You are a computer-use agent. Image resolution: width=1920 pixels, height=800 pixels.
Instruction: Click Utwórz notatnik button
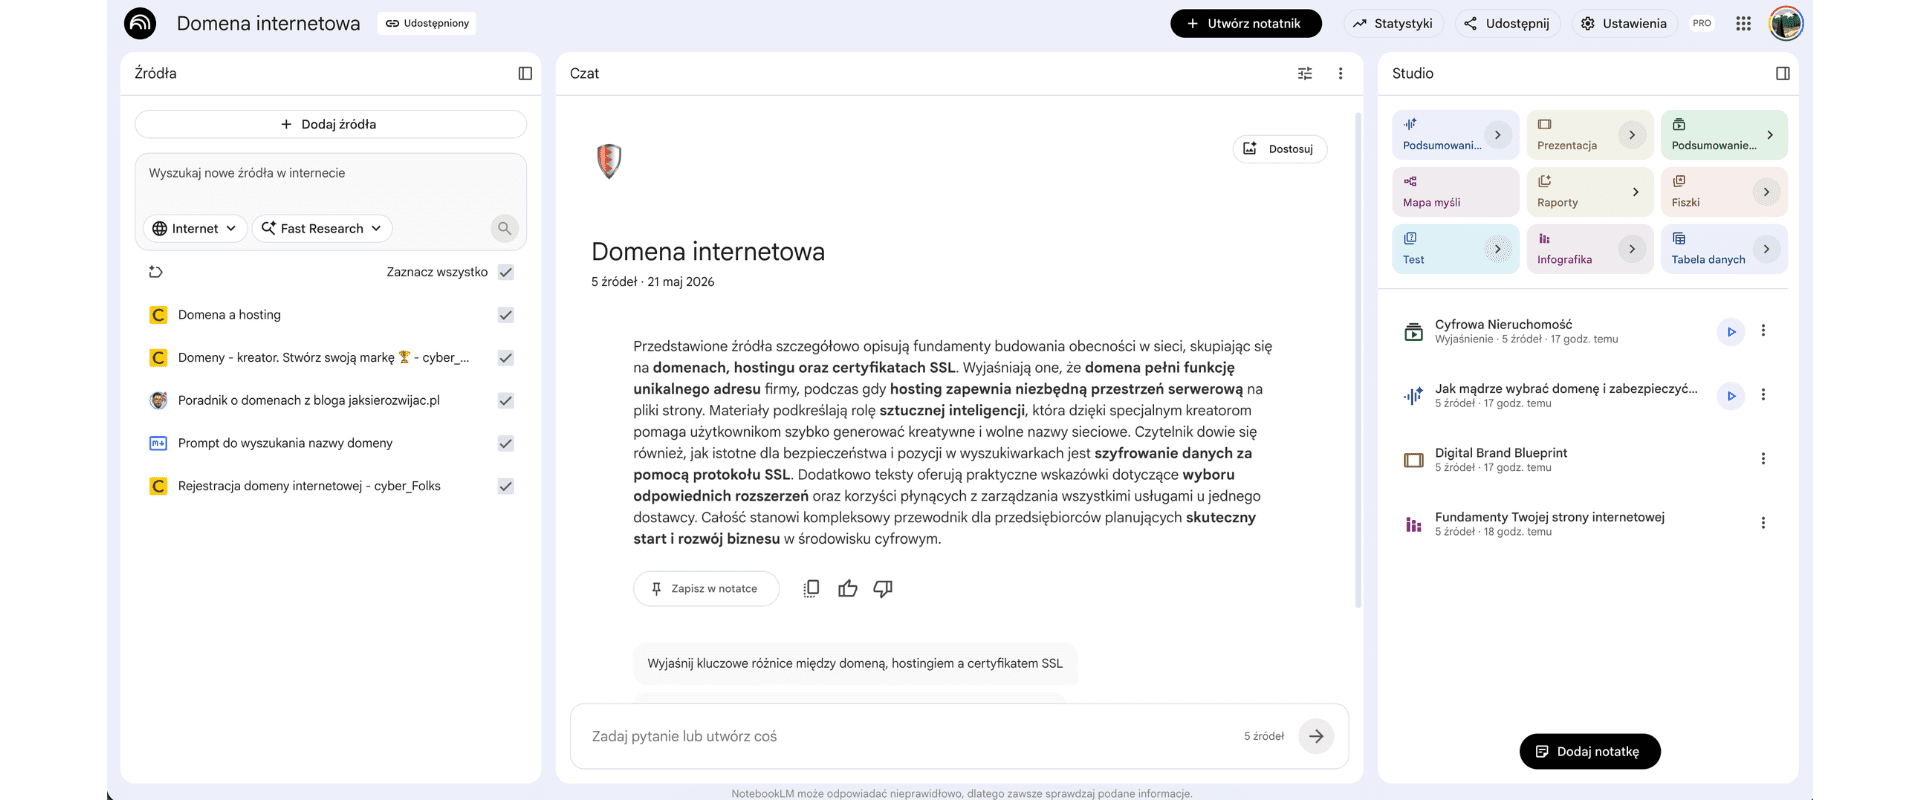[1246, 23]
